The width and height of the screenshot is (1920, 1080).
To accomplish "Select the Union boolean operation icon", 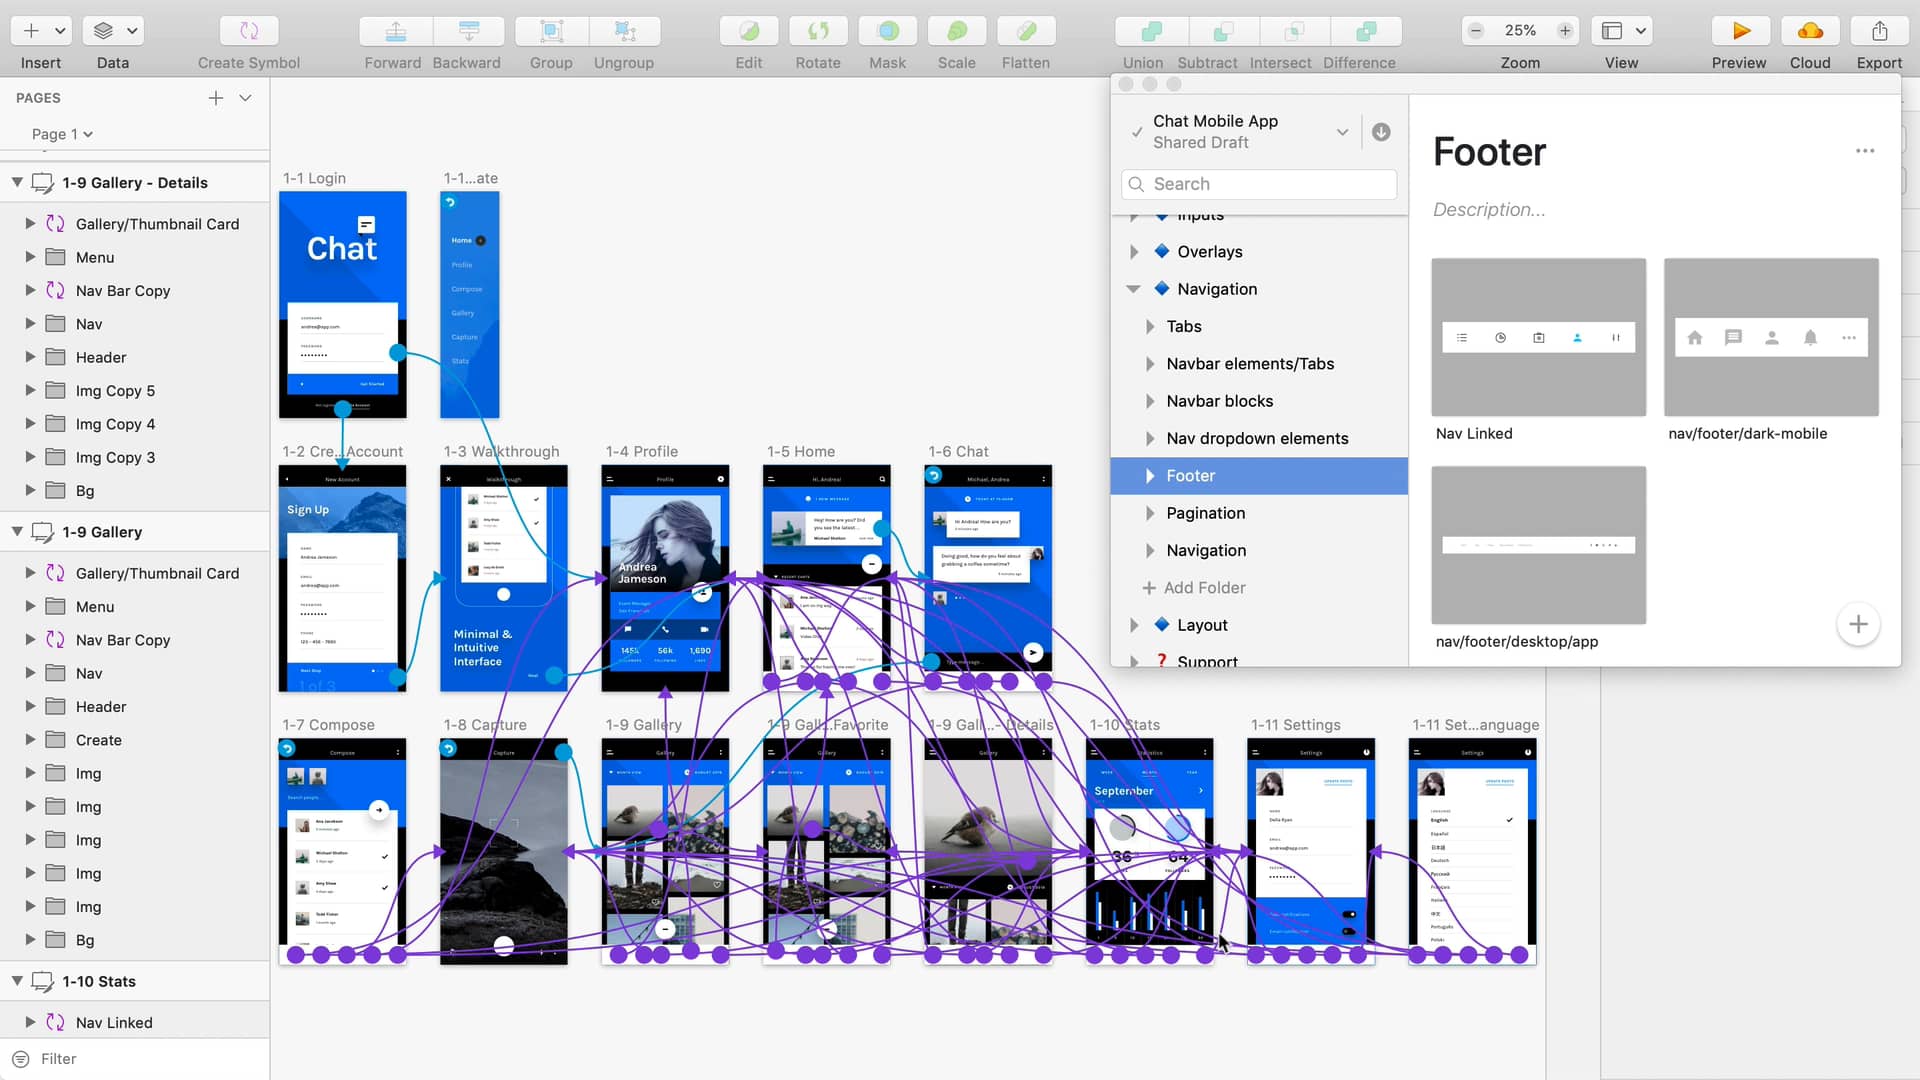I will click(x=1151, y=31).
